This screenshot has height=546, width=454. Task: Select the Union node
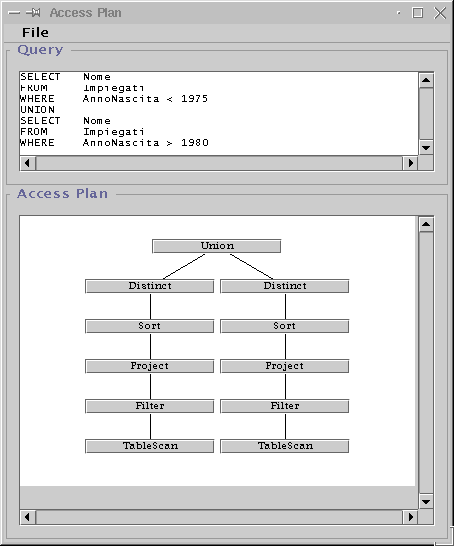(217, 246)
